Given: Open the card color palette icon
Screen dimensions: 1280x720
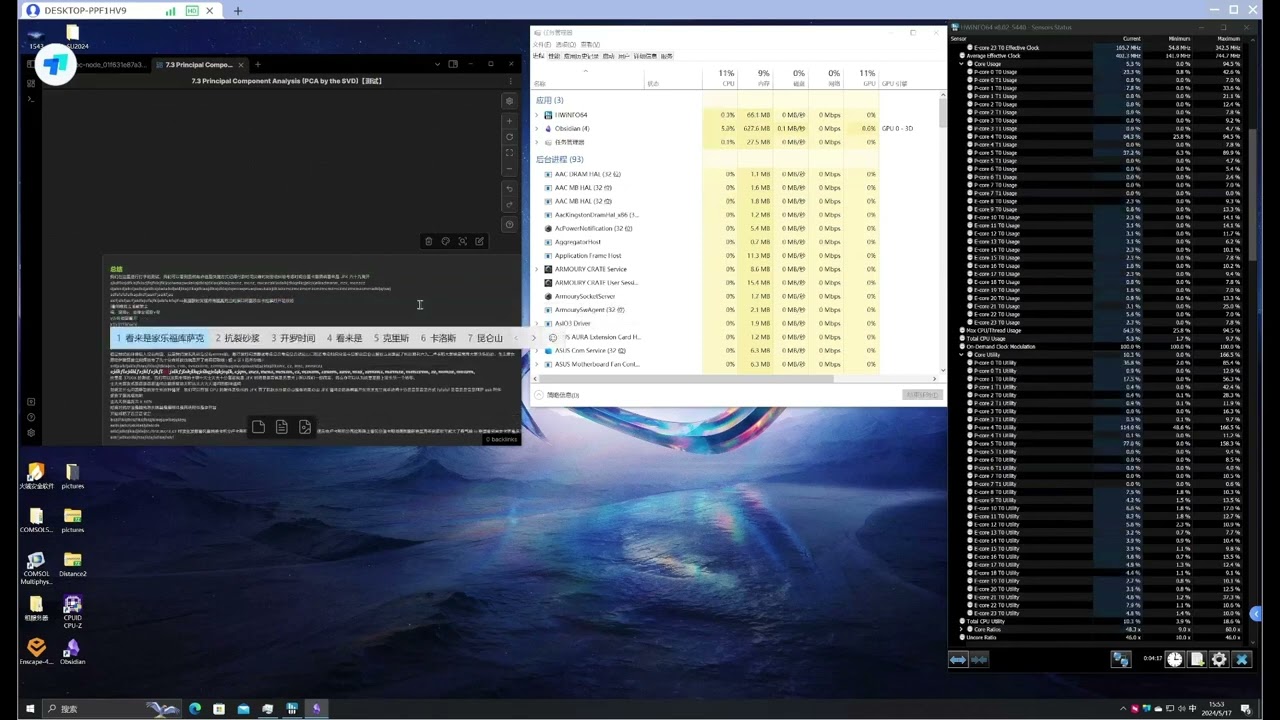Looking at the screenshot, I should click(446, 241).
